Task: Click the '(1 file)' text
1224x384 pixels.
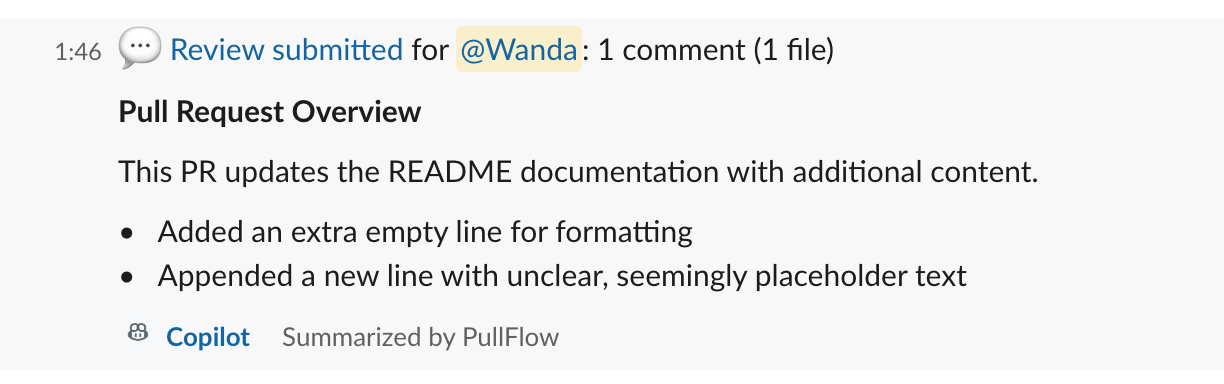Action: (x=794, y=49)
